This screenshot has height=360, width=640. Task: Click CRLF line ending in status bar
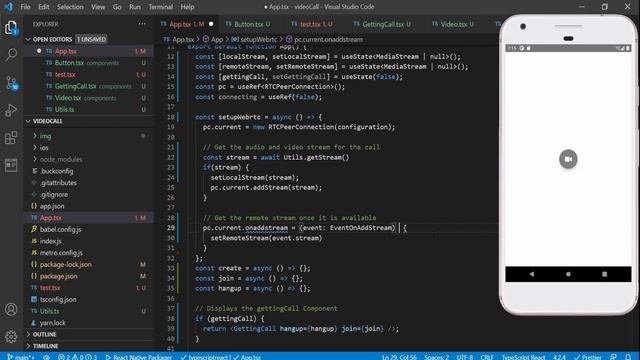pos(487,357)
